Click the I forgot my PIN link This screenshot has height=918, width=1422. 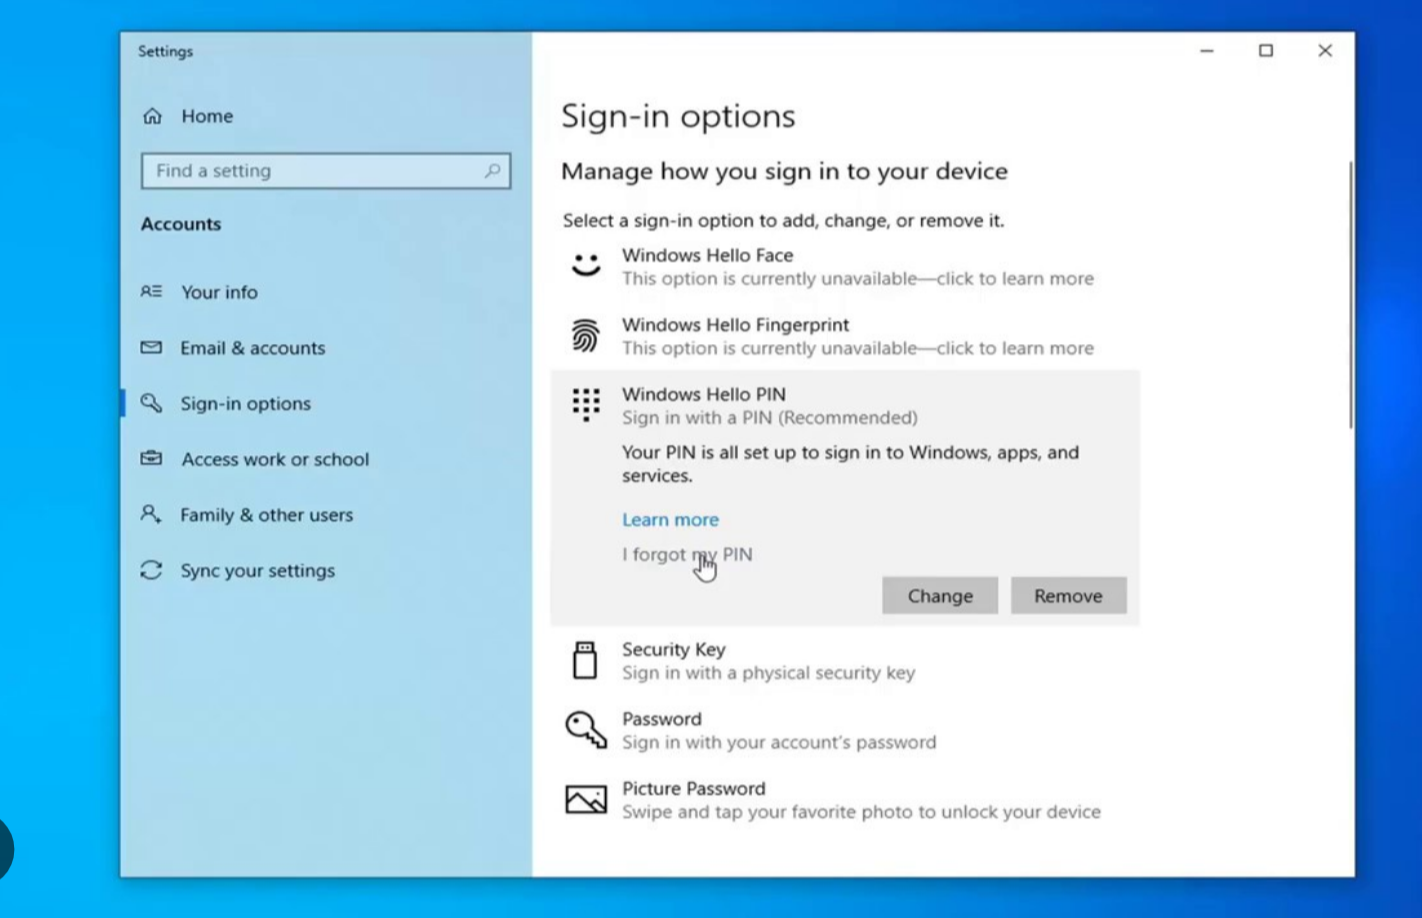click(x=687, y=555)
